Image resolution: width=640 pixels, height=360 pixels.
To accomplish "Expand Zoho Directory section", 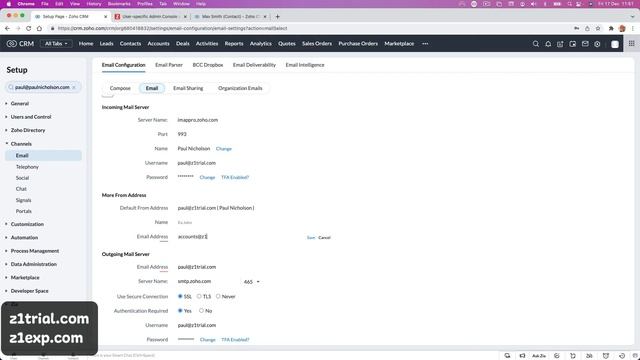I will point(28,130).
